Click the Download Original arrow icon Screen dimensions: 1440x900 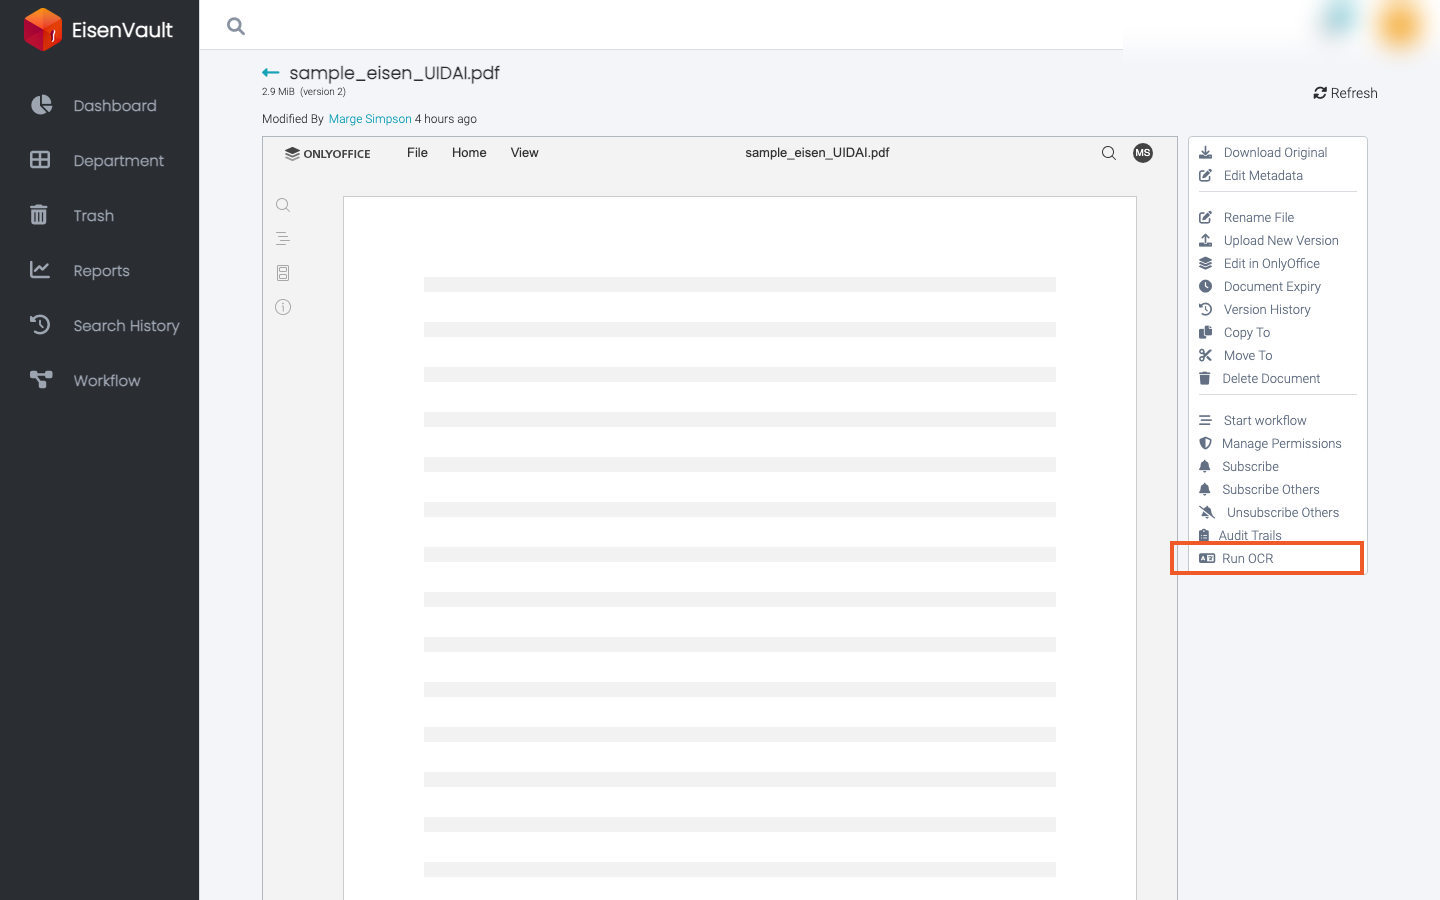point(1206,152)
